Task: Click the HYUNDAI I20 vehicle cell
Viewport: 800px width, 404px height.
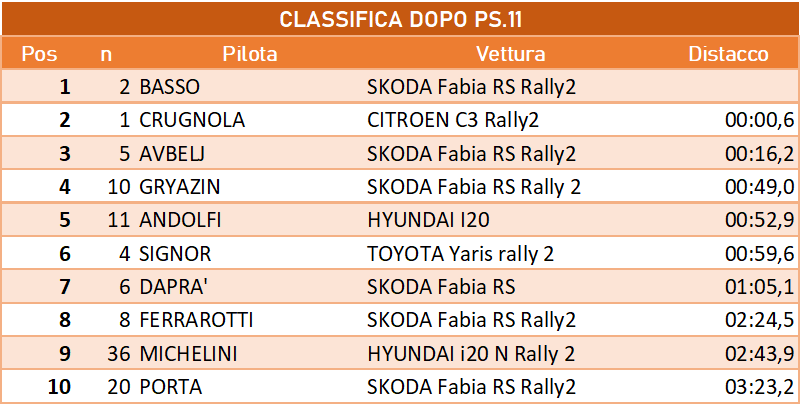Action: pos(429,220)
